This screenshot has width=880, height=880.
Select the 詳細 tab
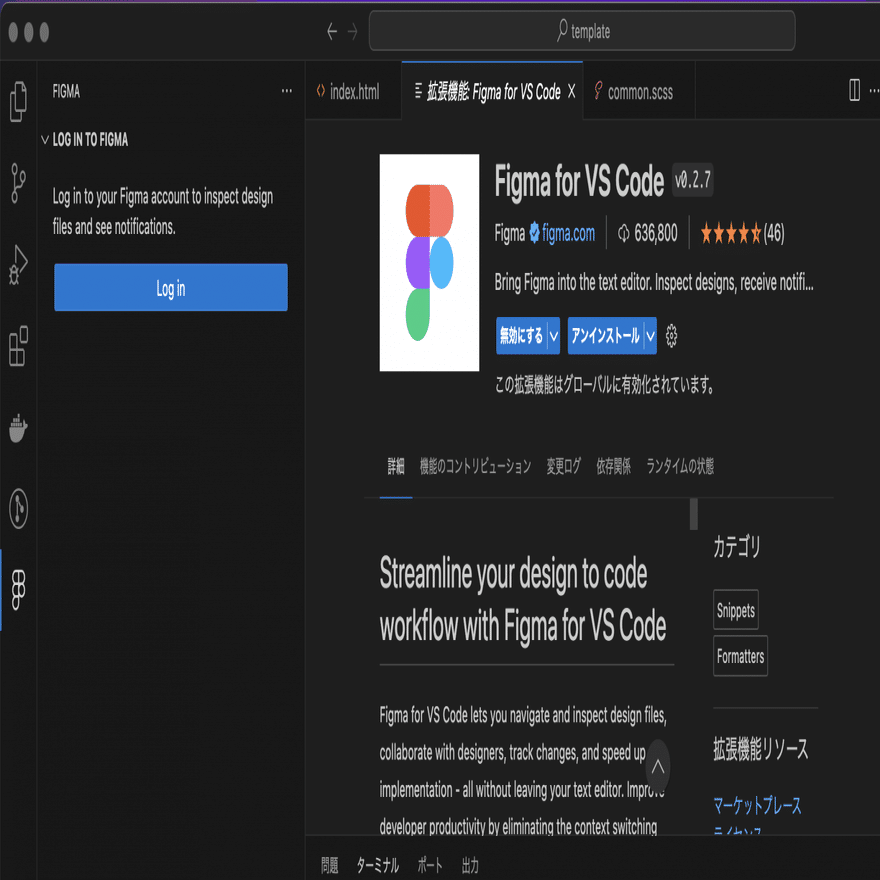click(396, 466)
